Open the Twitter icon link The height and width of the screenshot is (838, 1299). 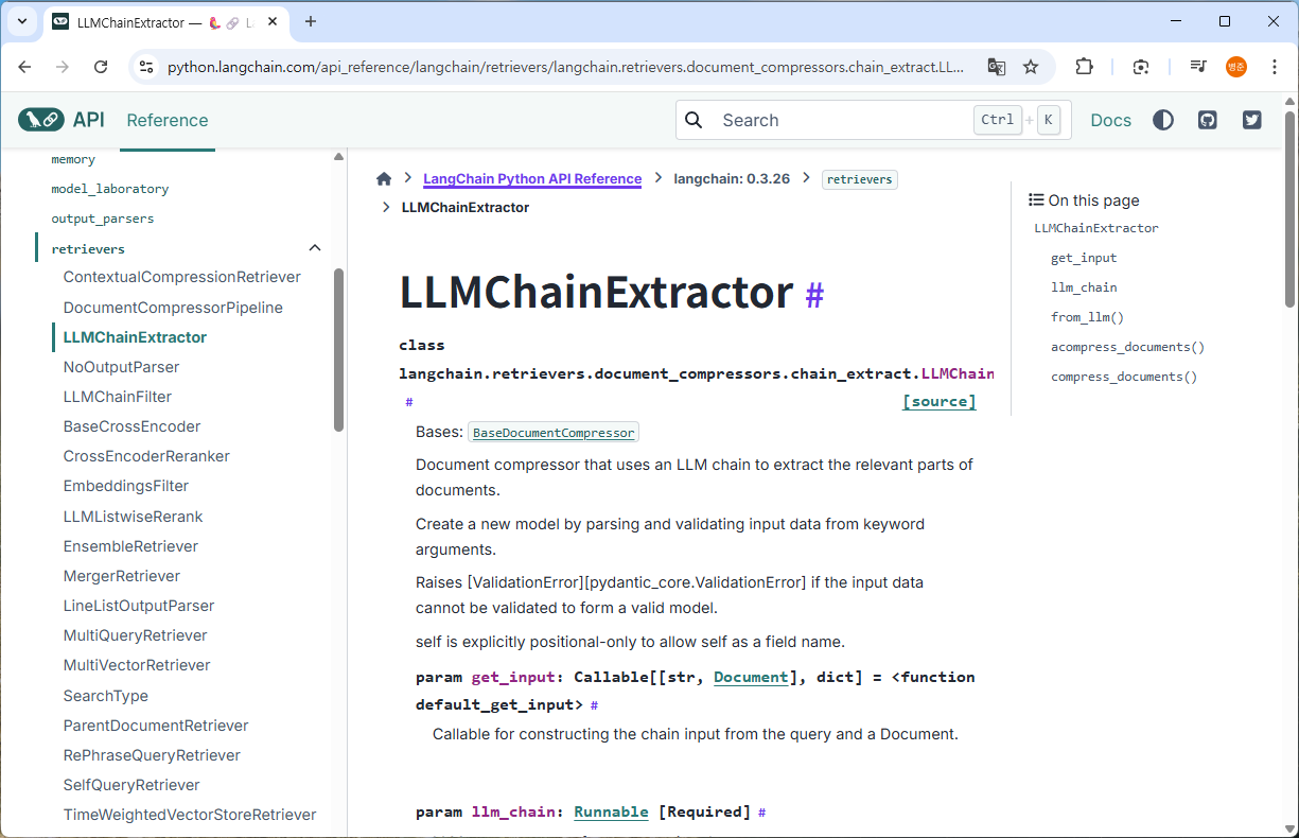tap(1252, 120)
